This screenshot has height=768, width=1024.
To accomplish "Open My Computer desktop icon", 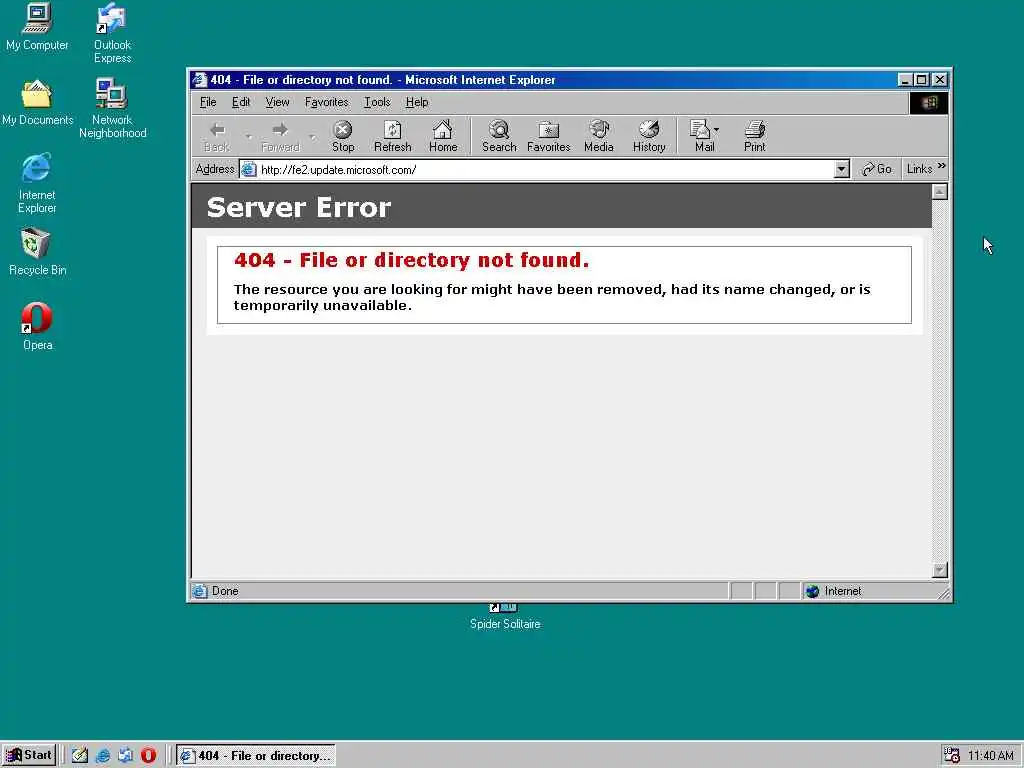I will coord(37,27).
